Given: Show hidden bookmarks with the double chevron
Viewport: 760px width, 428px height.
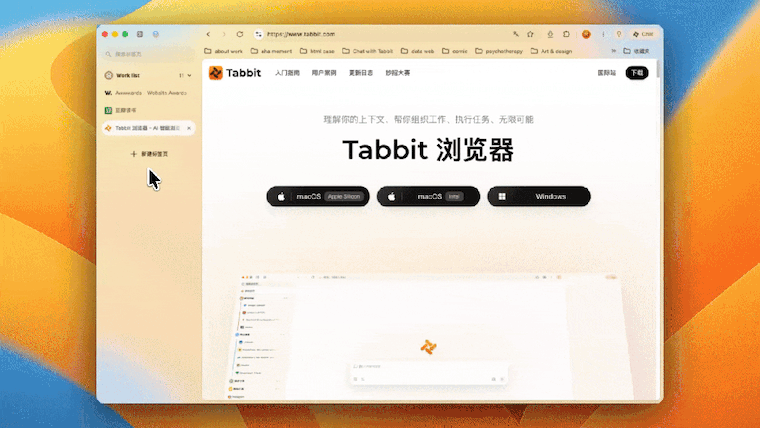Looking at the screenshot, I should tap(614, 51).
